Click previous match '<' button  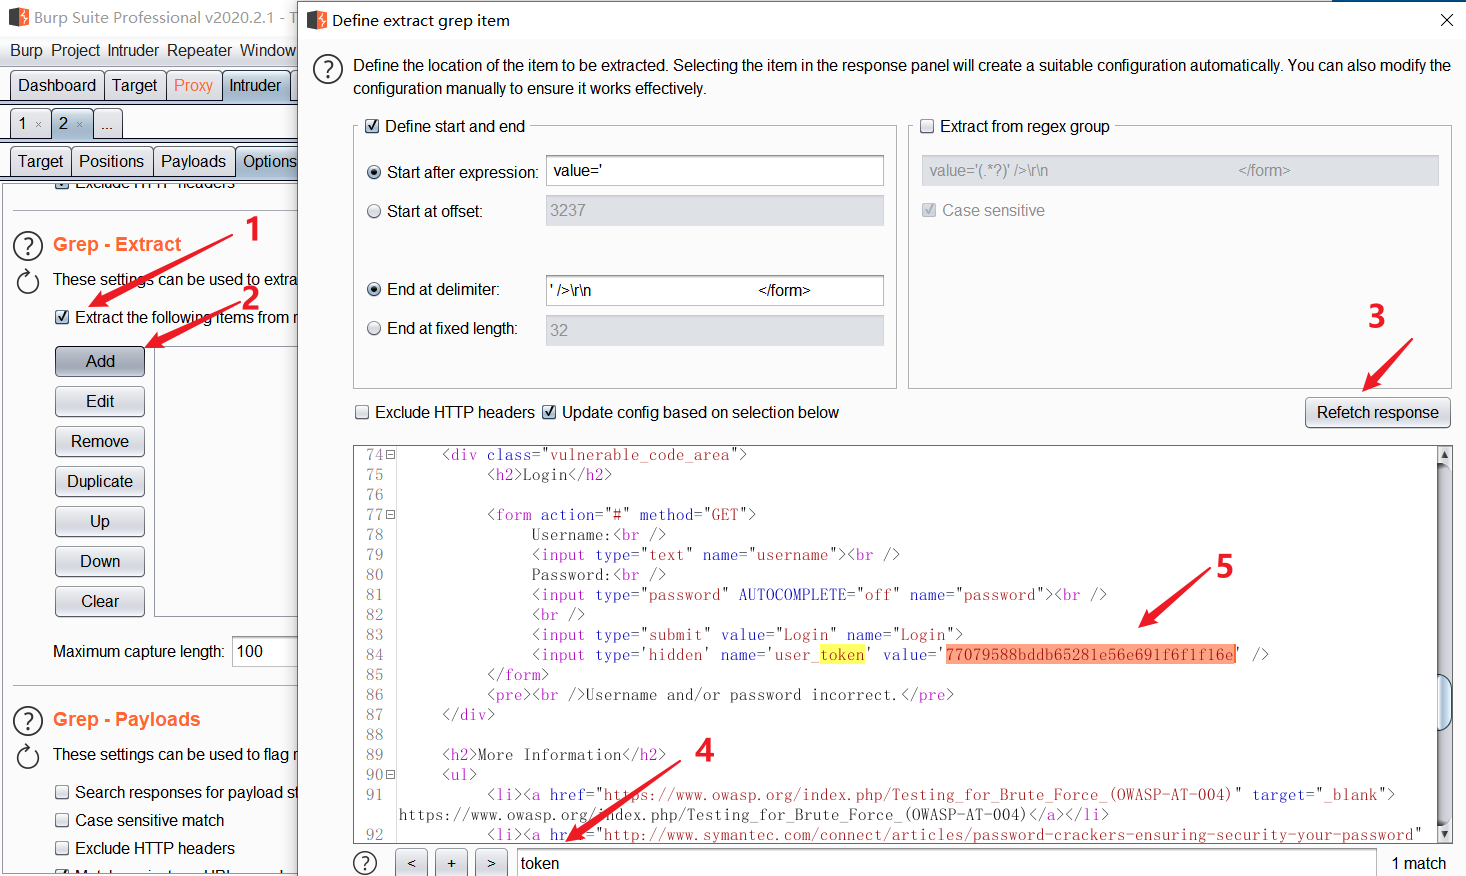tap(411, 863)
